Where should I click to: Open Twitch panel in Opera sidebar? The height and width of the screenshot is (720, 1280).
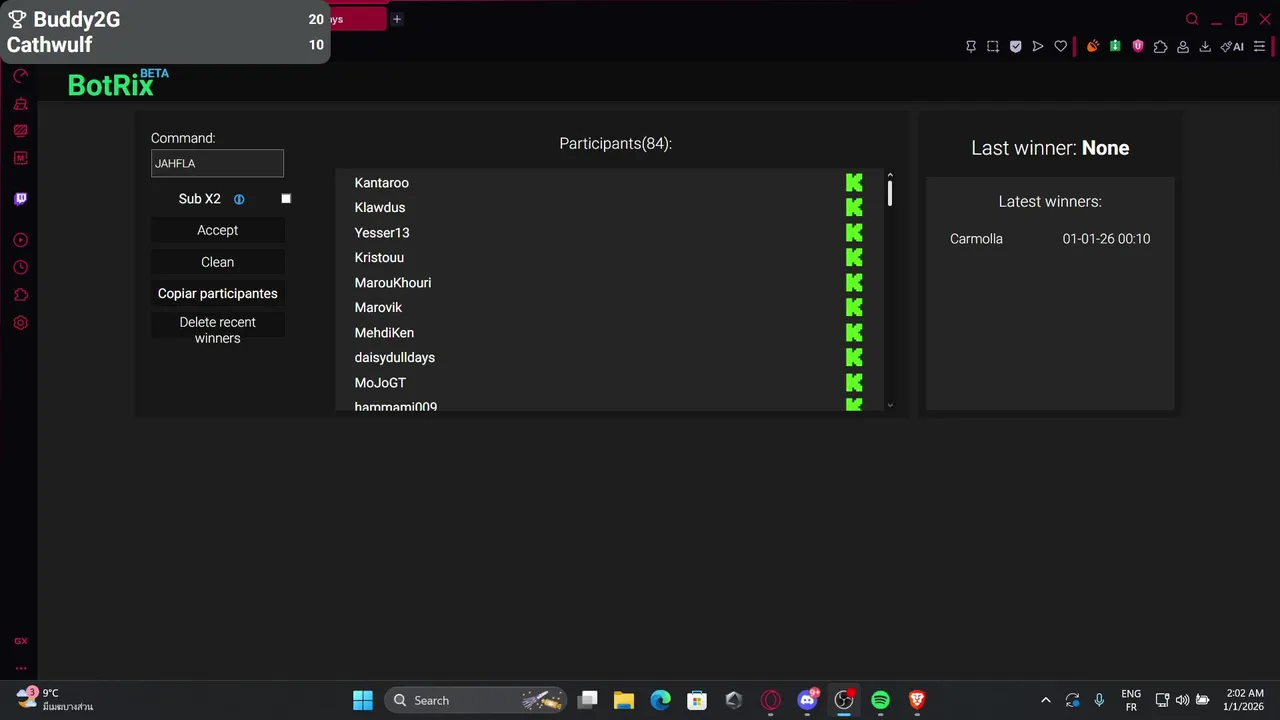coord(20,199)
